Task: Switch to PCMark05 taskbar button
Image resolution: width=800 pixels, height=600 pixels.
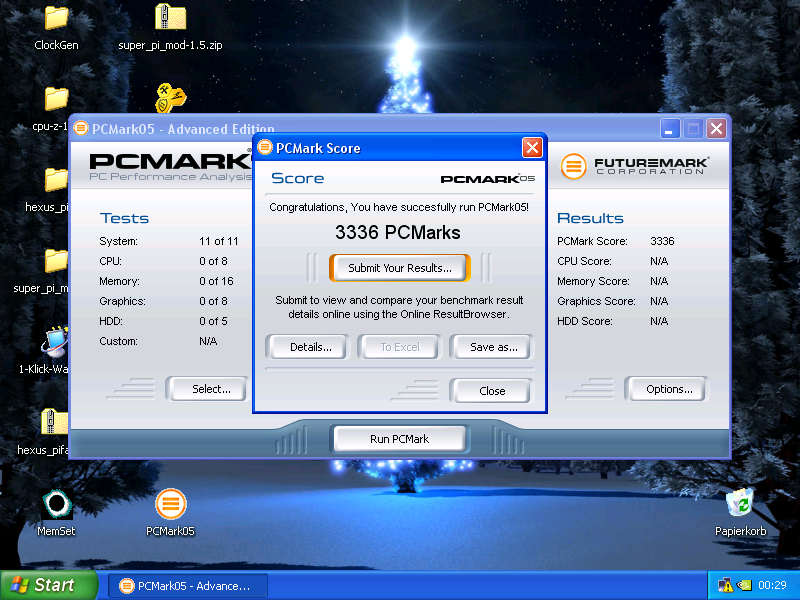Action: (x=188, y=586)
